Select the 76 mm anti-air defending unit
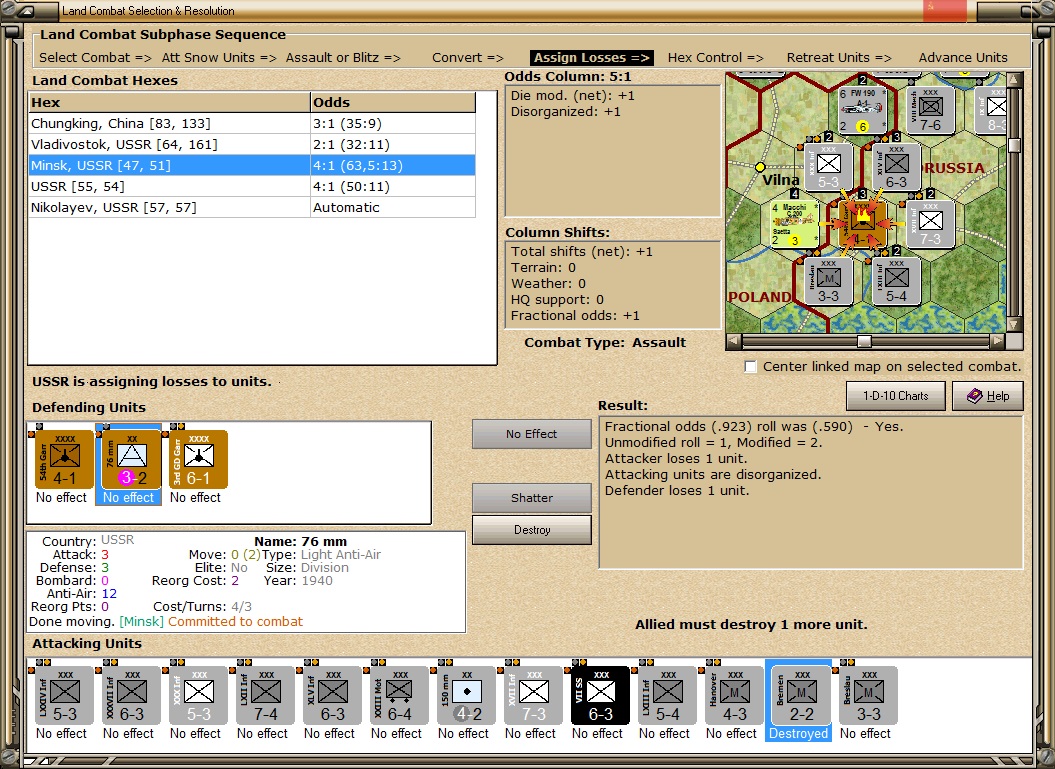 click(131, 460)
